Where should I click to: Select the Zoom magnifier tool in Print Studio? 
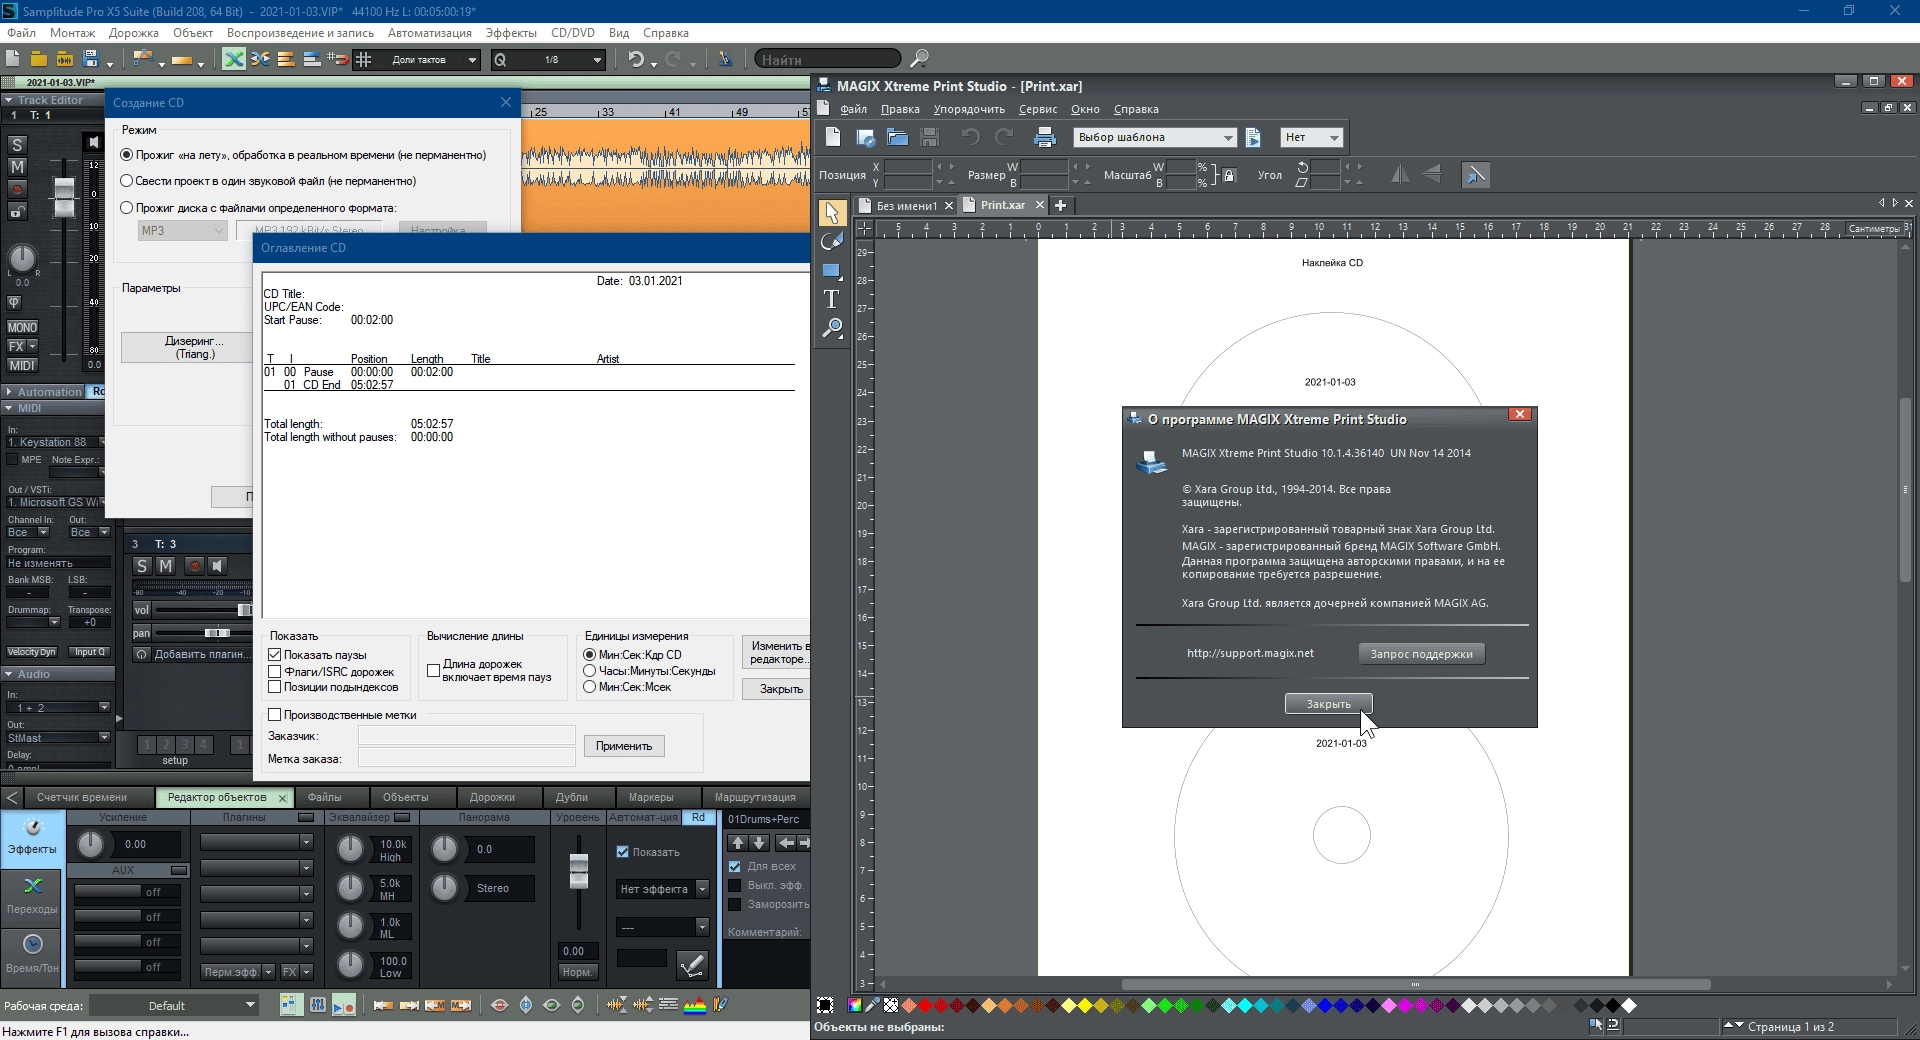pos(831,328)
